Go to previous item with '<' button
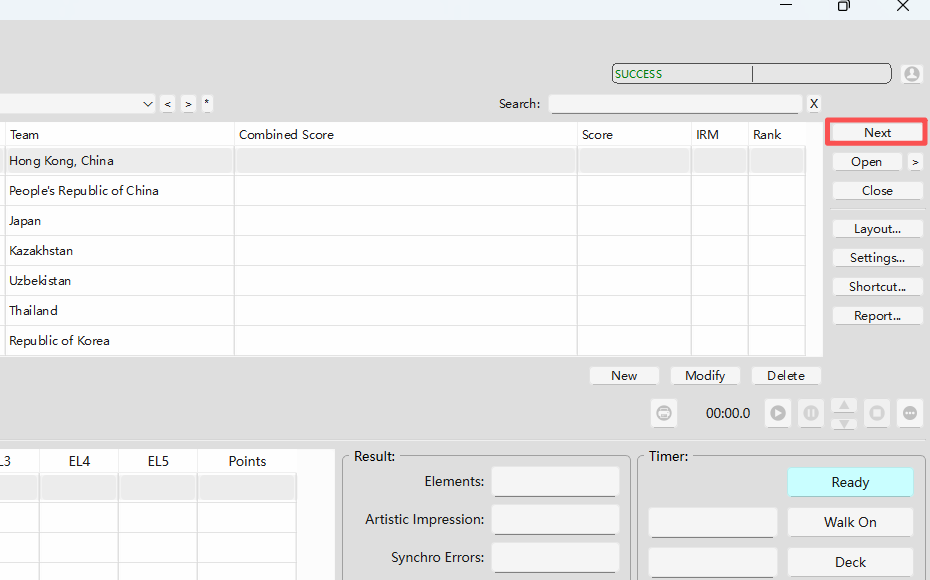930x580 pixels. pos(168,104)
